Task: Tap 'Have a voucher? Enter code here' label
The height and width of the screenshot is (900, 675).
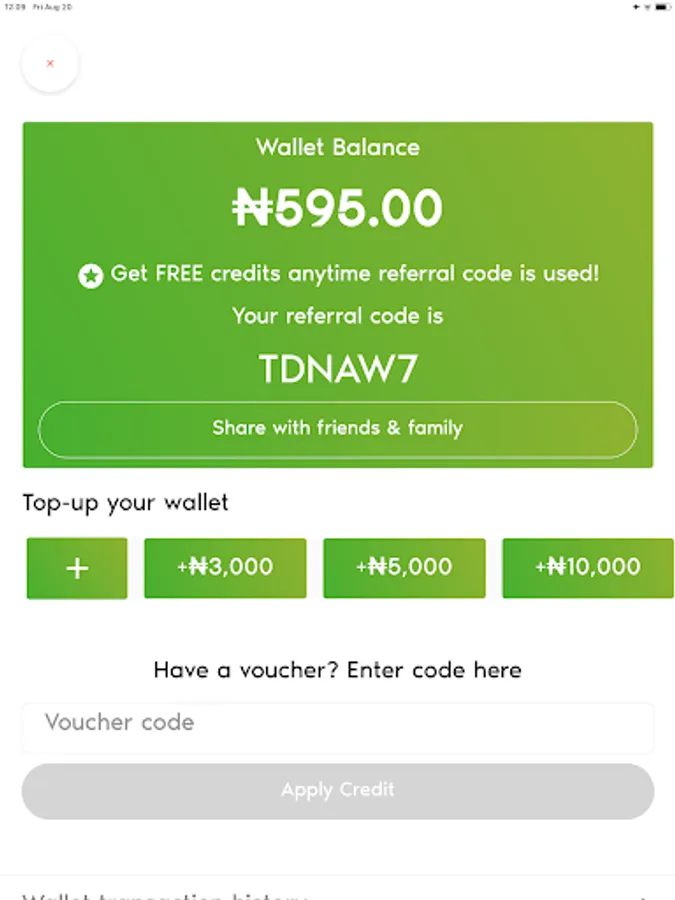Action: point(338,670)
